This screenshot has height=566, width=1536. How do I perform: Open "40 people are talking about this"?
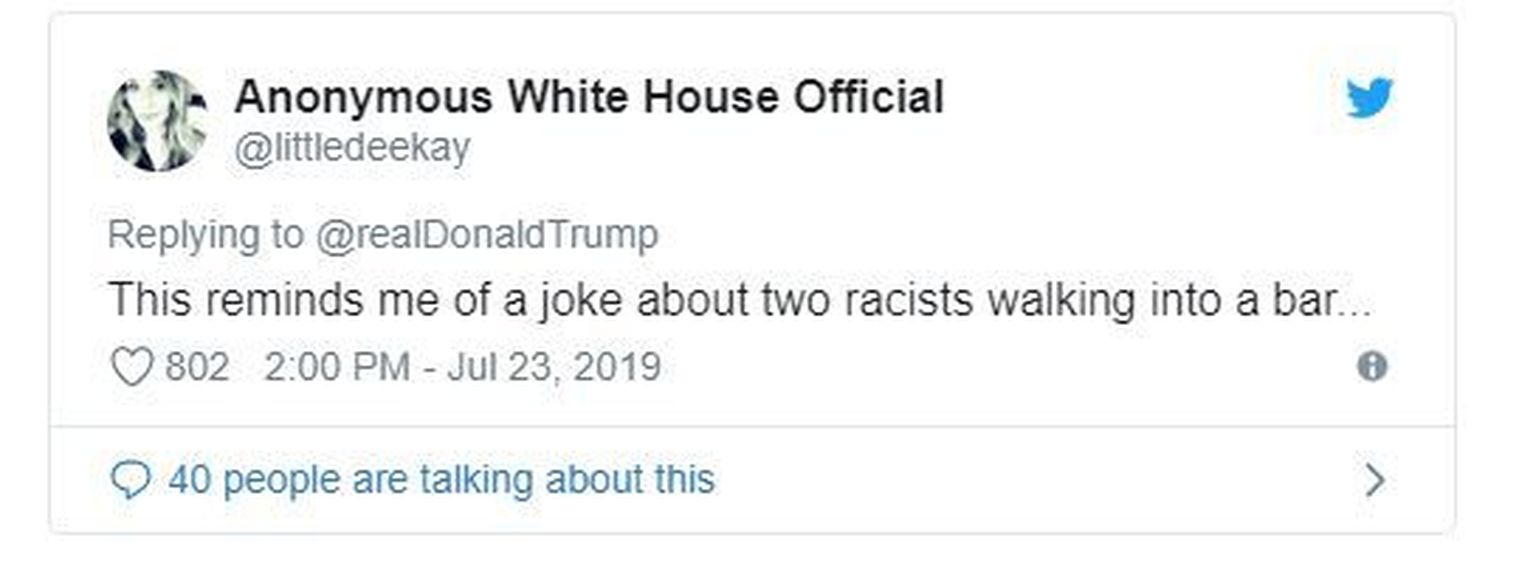(441, 480)
